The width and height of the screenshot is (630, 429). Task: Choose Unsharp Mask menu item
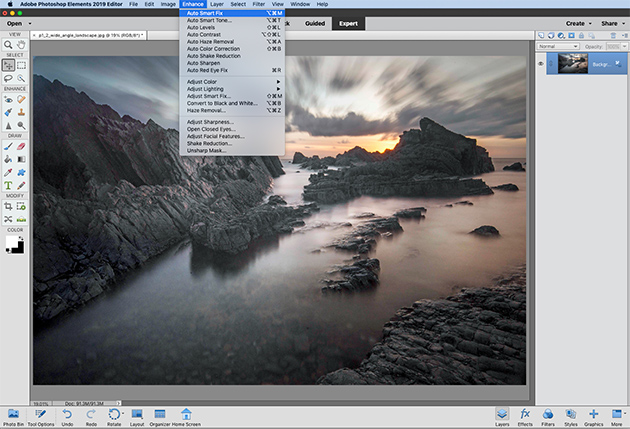(232, 151)
